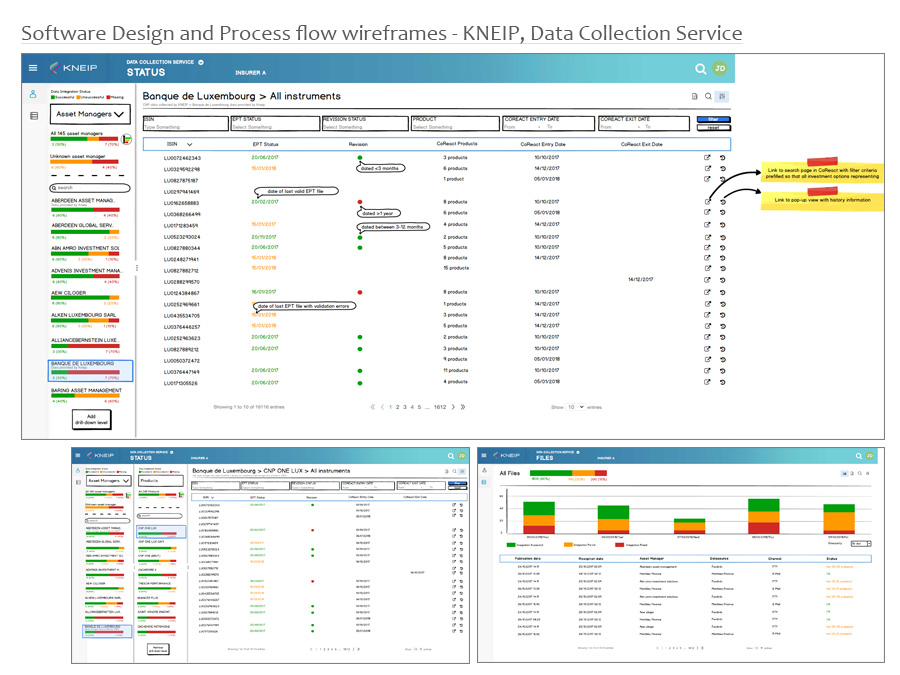Click the ISIN filter text field

pos(184,127)
